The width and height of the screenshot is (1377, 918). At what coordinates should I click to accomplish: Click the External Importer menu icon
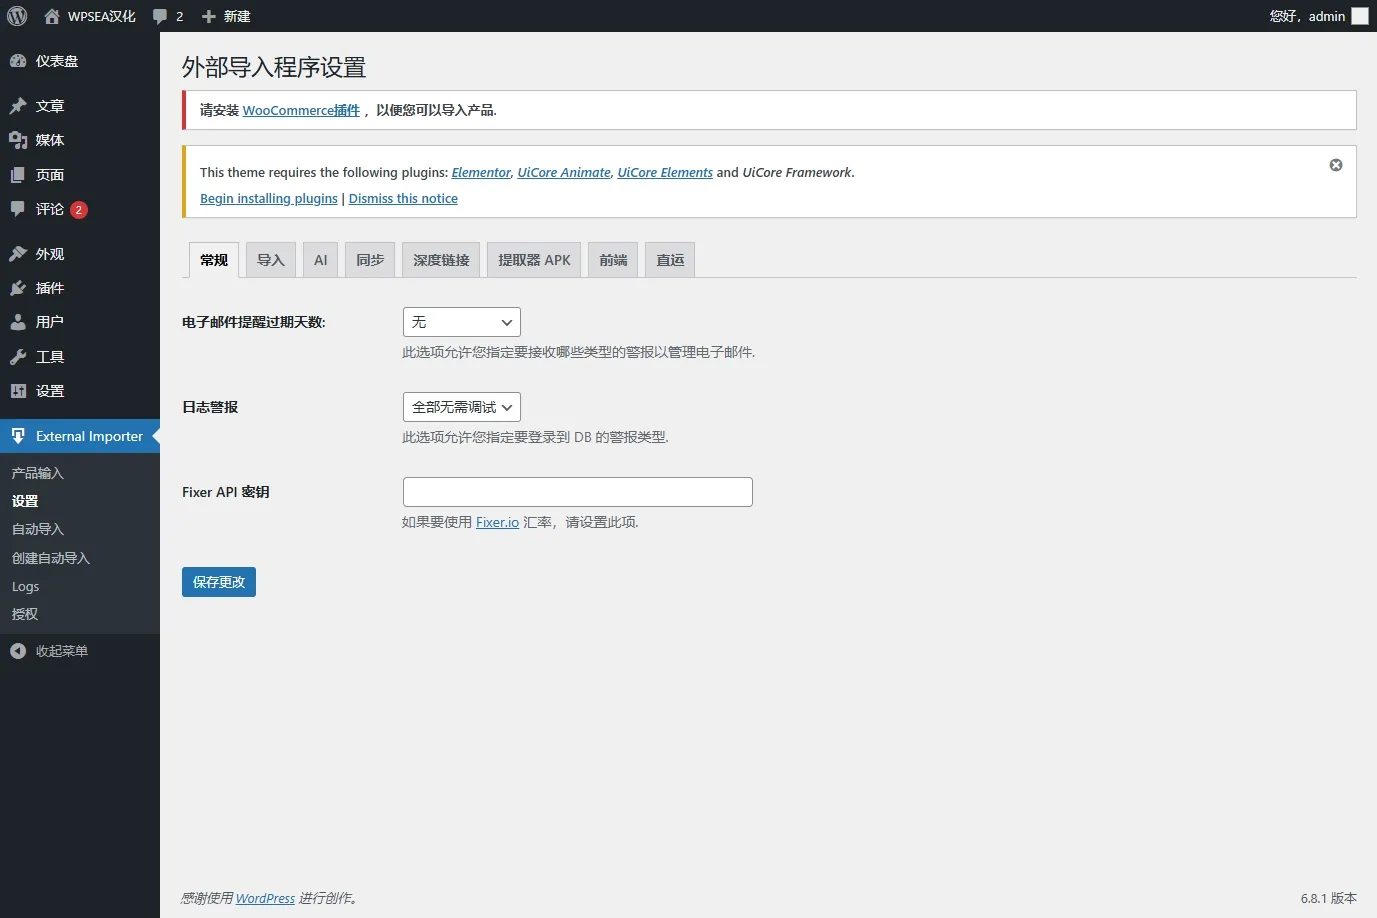point(18,436)
